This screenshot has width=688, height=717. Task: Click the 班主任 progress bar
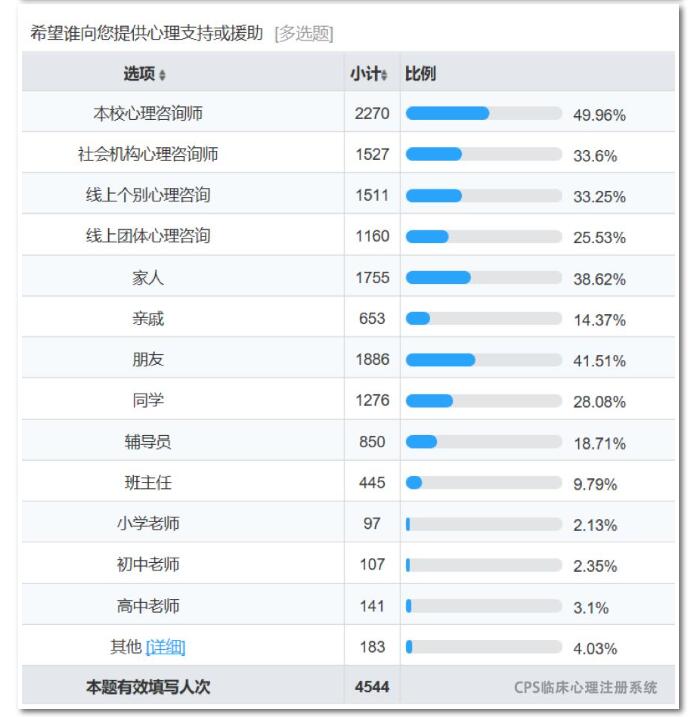tap(484, 483)
